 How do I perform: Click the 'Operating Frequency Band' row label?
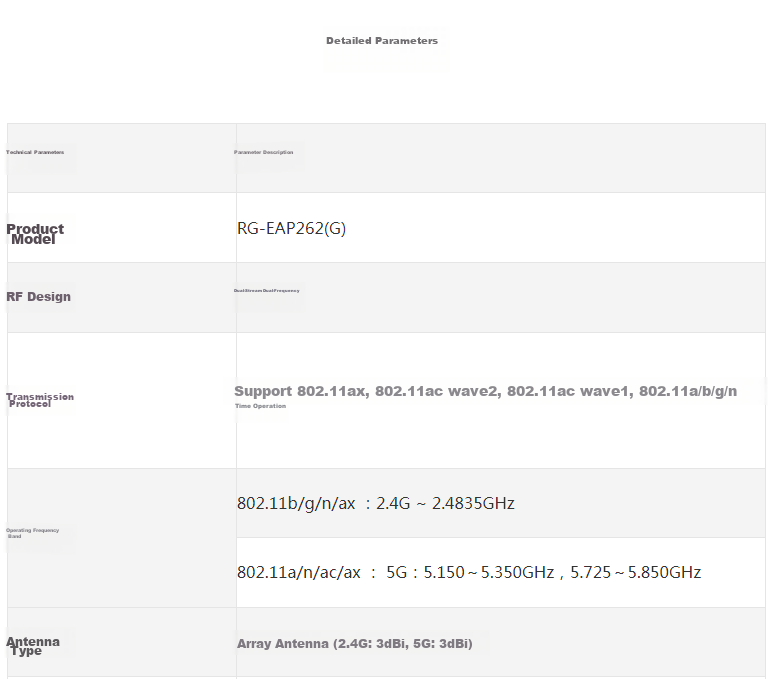33,533
